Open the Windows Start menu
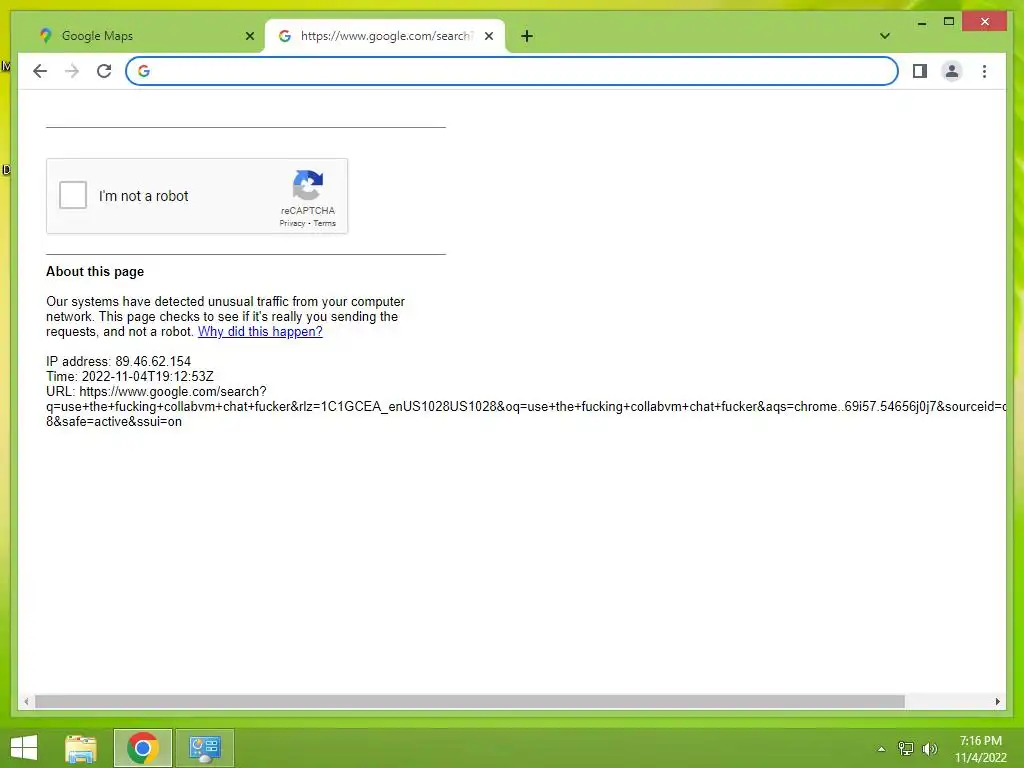 click(x=24, y=748)
